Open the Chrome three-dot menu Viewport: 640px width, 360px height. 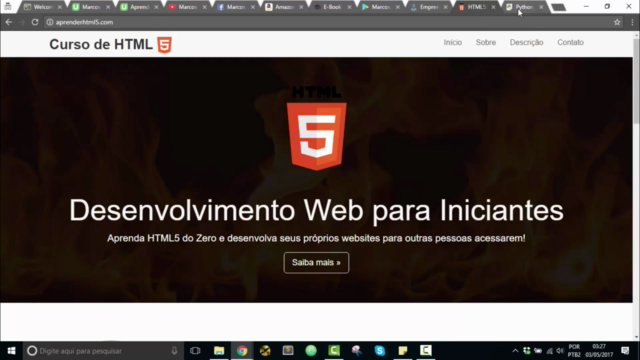[632, 22]
